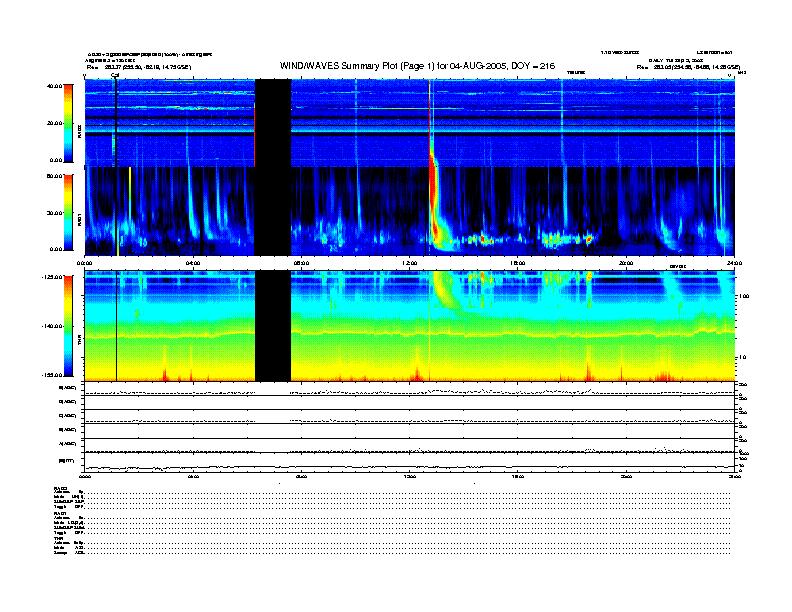Click the RAD1 vertical axis label
Screen dimensions: 792x612
coord(80,219)
